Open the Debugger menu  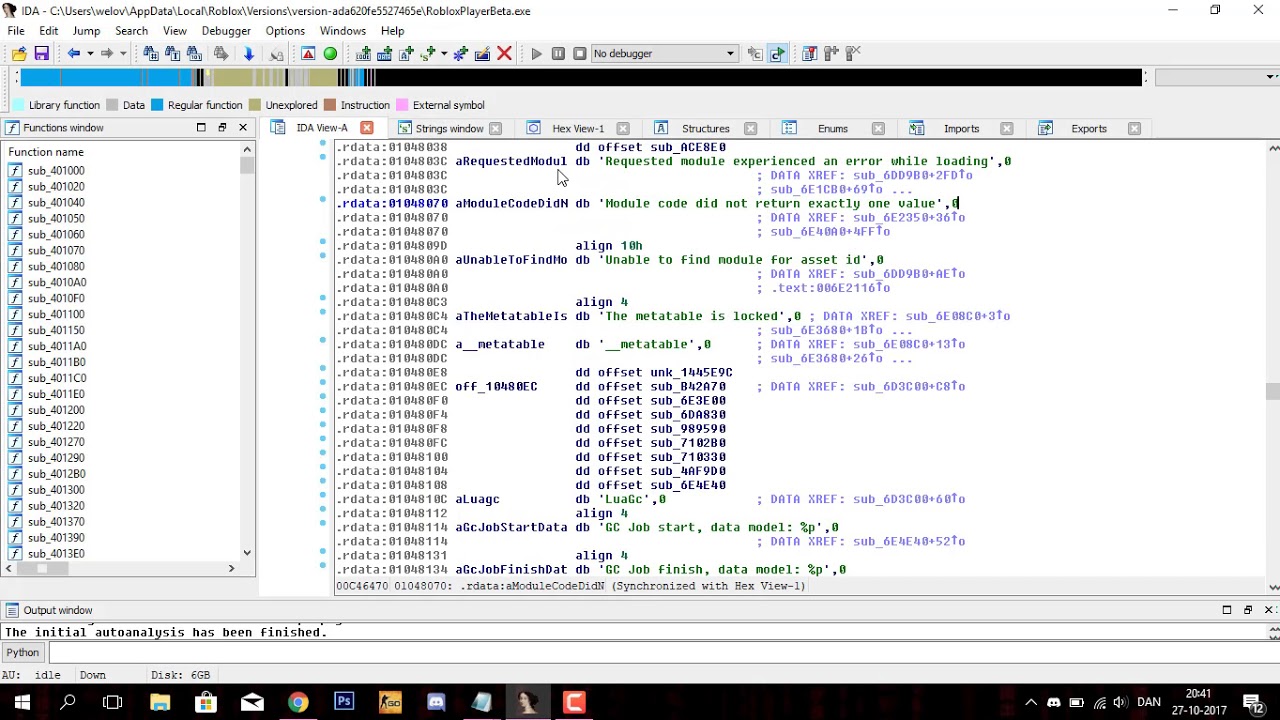click(x=226, y=31)
